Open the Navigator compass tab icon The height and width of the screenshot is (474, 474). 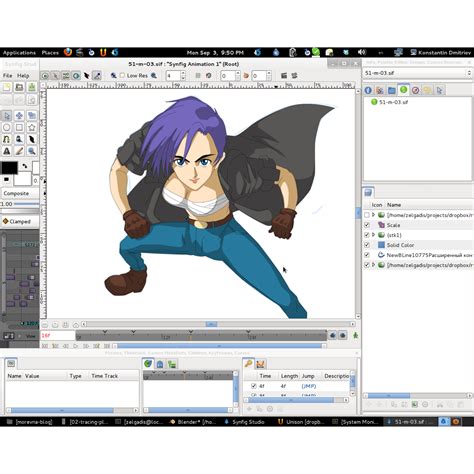pyautogui.click(x=415, y=90)
